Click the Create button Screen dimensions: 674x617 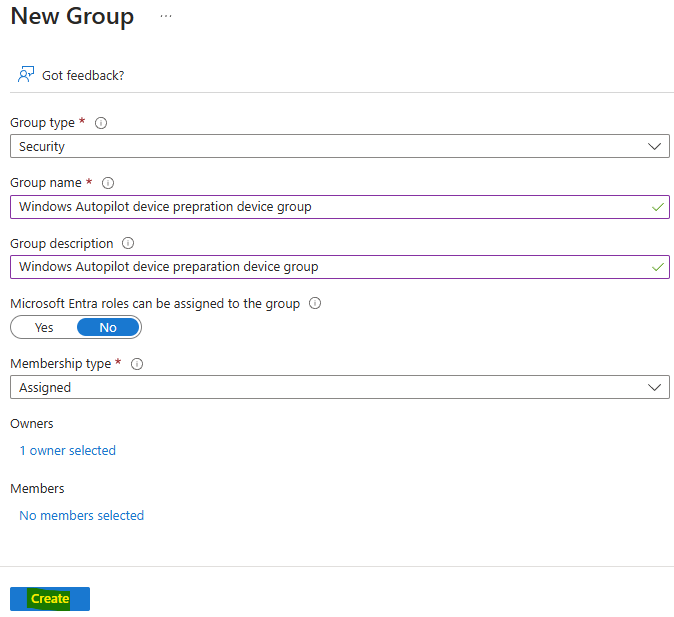point(50,599)
